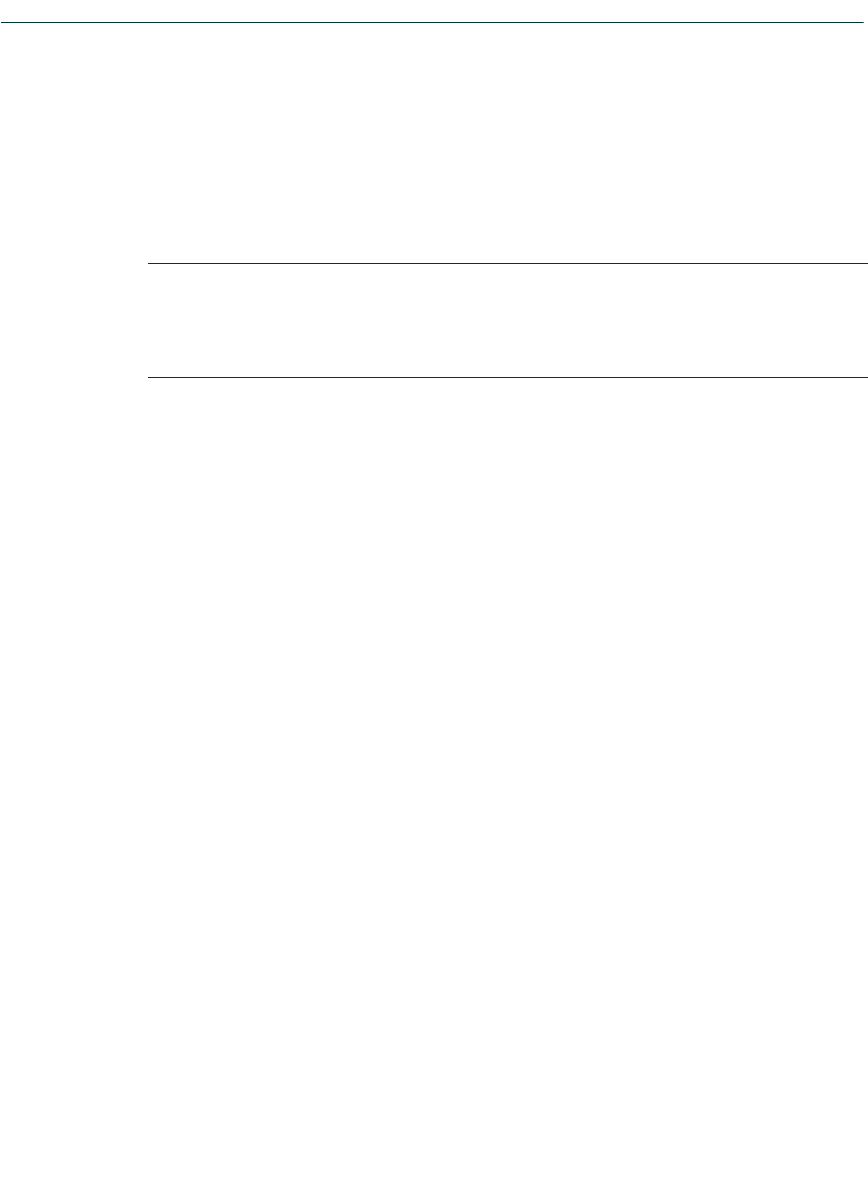Click blank area between the two indented dividers
This screenshot has width=868, height=1188.
click(x=507, y=320)
